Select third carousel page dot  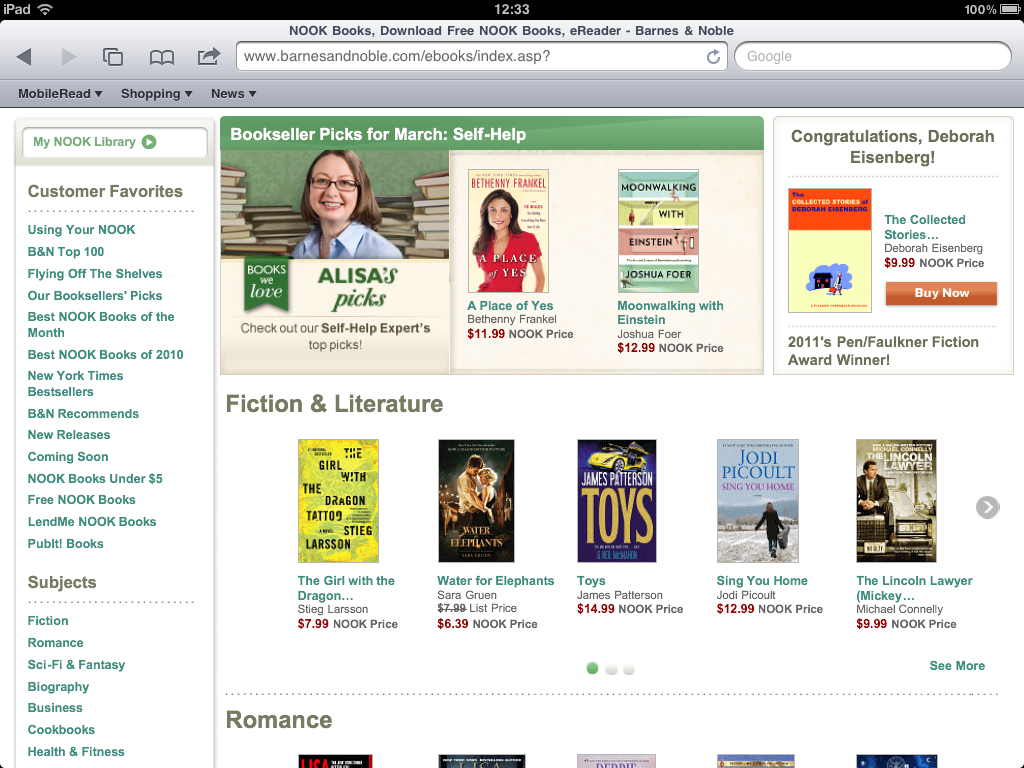pos(629,669)
